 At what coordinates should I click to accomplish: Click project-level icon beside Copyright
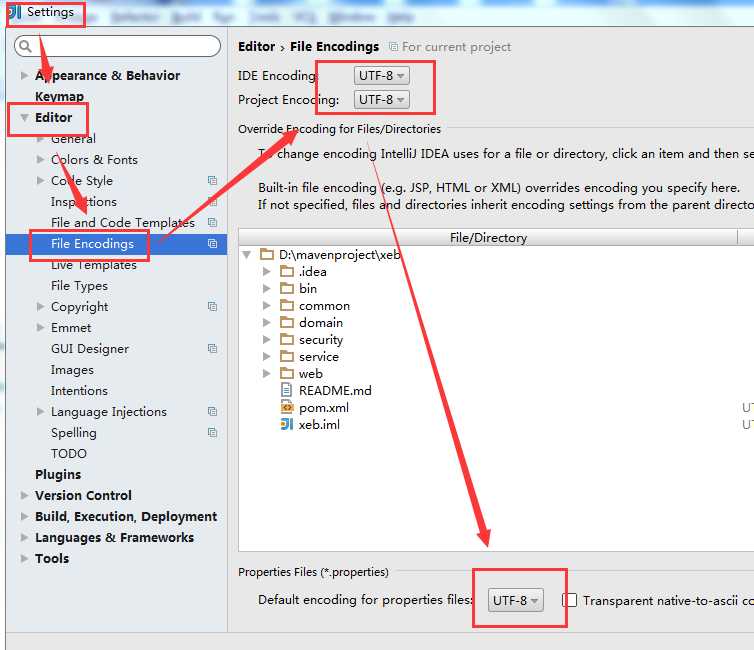[212, 306]
